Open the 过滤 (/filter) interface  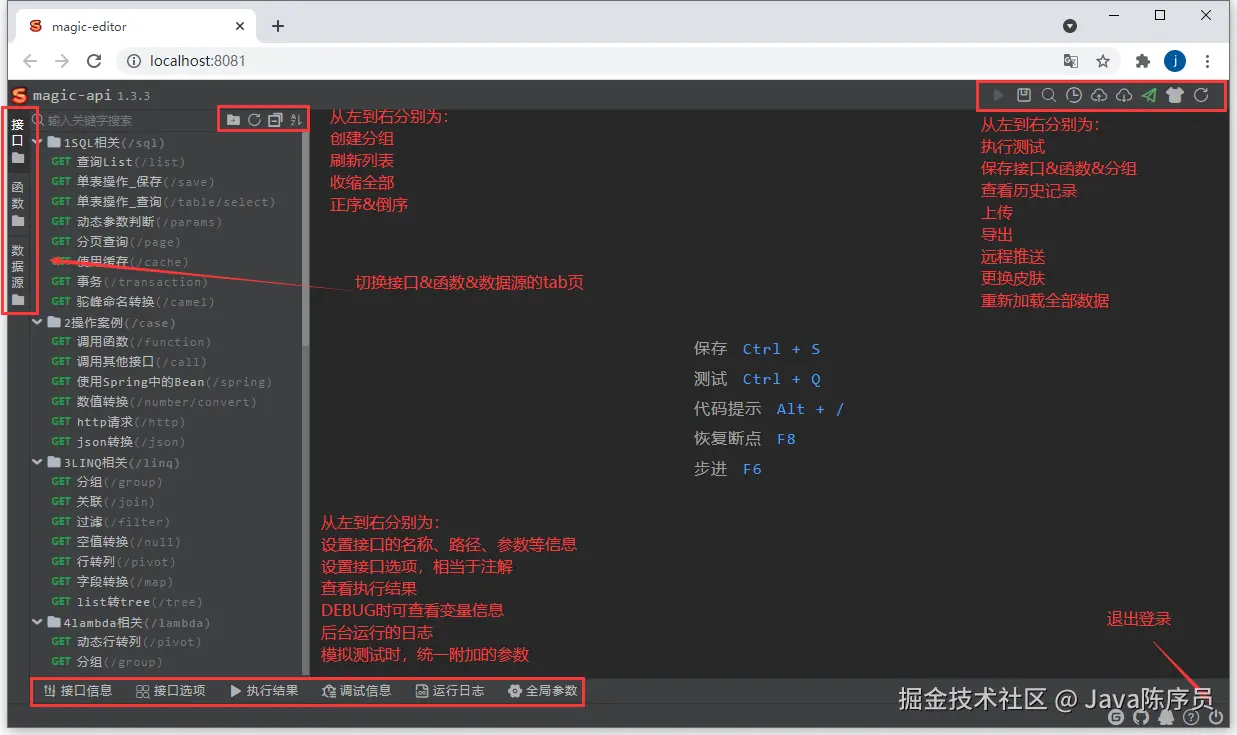[110, 522]
